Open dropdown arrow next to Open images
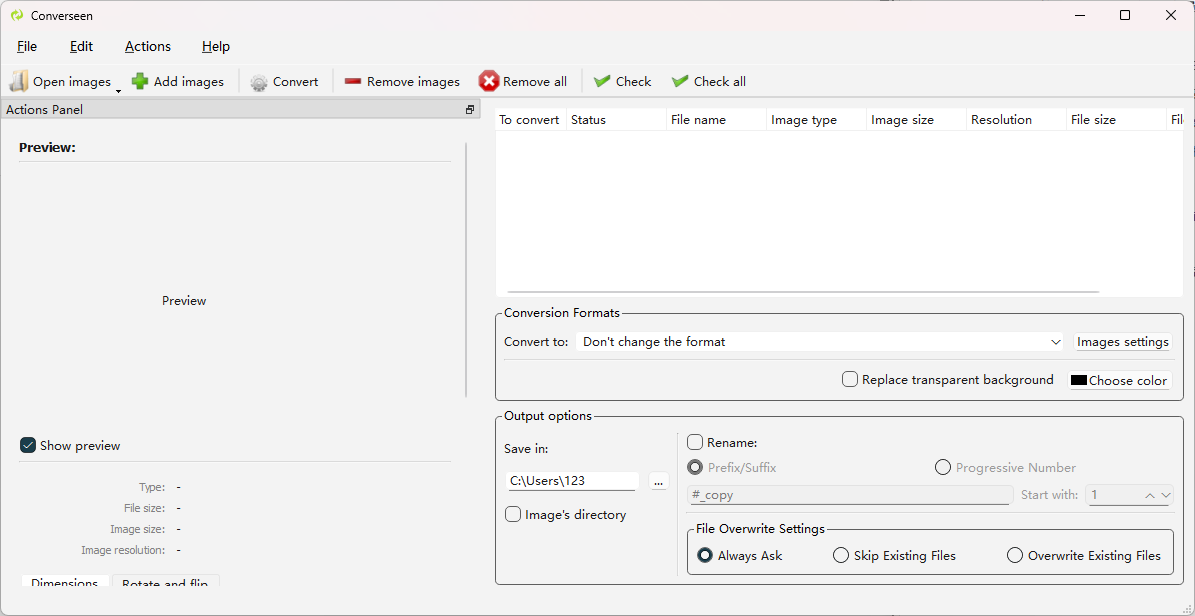The width and height of the screenshot is (1195, 616). (x=118, y=90)
